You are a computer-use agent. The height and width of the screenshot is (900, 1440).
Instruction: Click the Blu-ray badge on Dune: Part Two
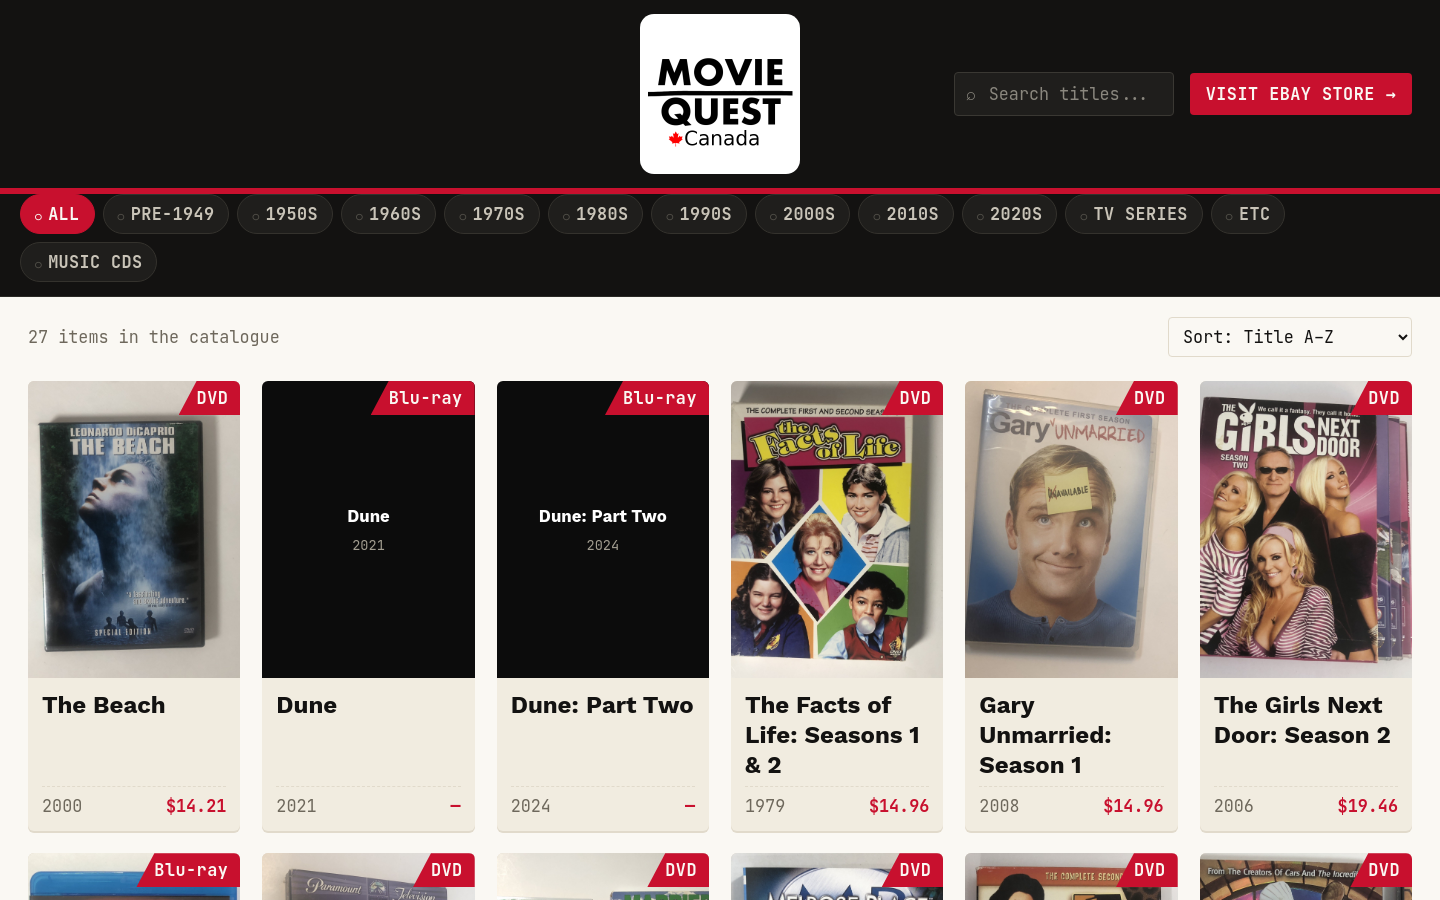(659, 398)
